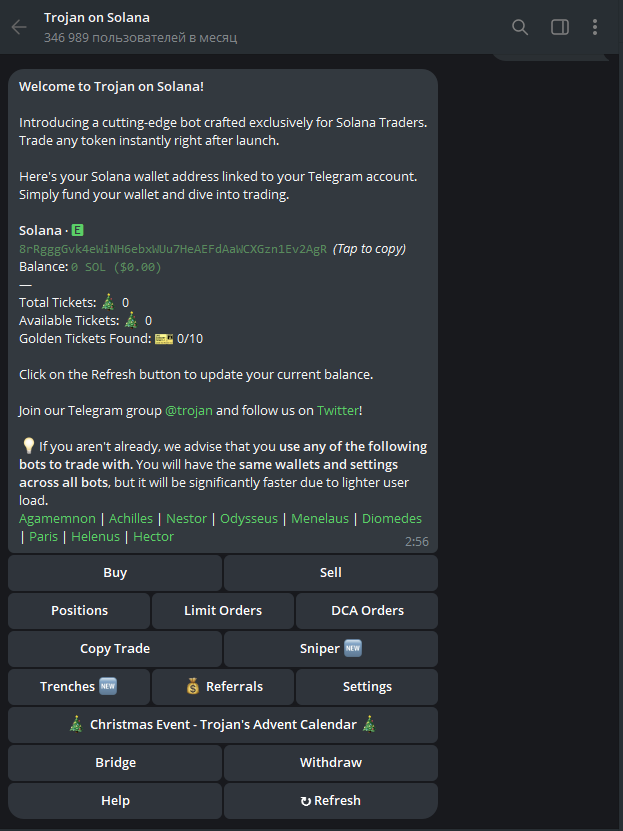Image resolution: width=623 pixels, height=831 pixels.
Task: Open the chat search icon
Action: 520,27
